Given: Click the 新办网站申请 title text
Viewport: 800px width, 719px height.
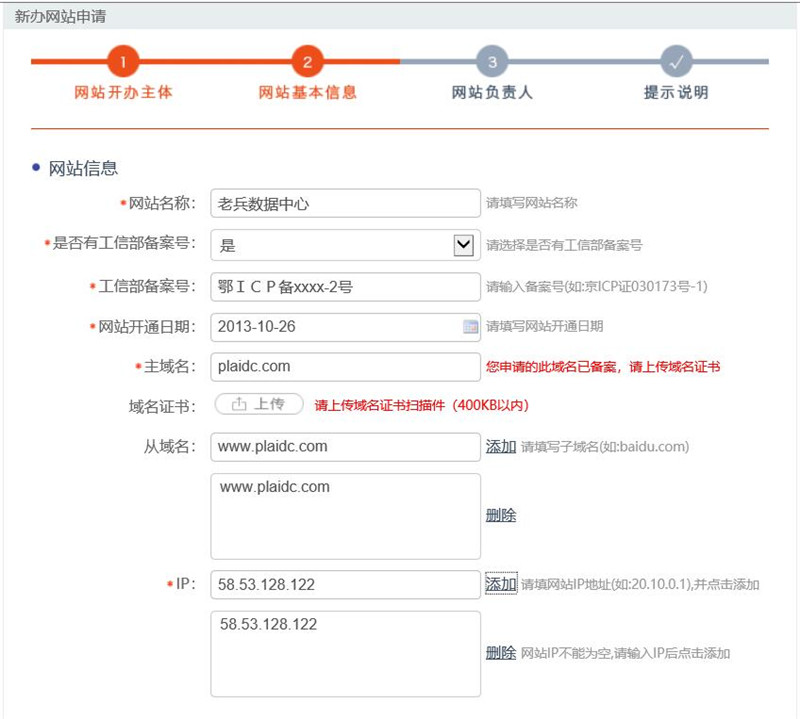Looking at the screenshot, I should [x=60, y=16].
